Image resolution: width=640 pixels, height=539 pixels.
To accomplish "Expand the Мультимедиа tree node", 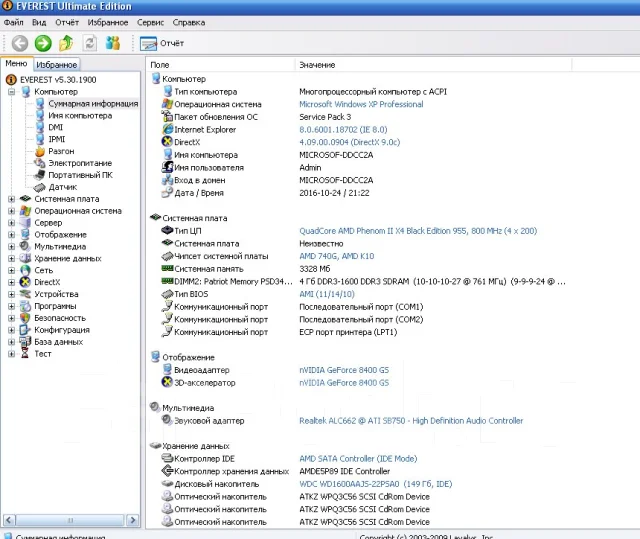I will tap(11, 246).
